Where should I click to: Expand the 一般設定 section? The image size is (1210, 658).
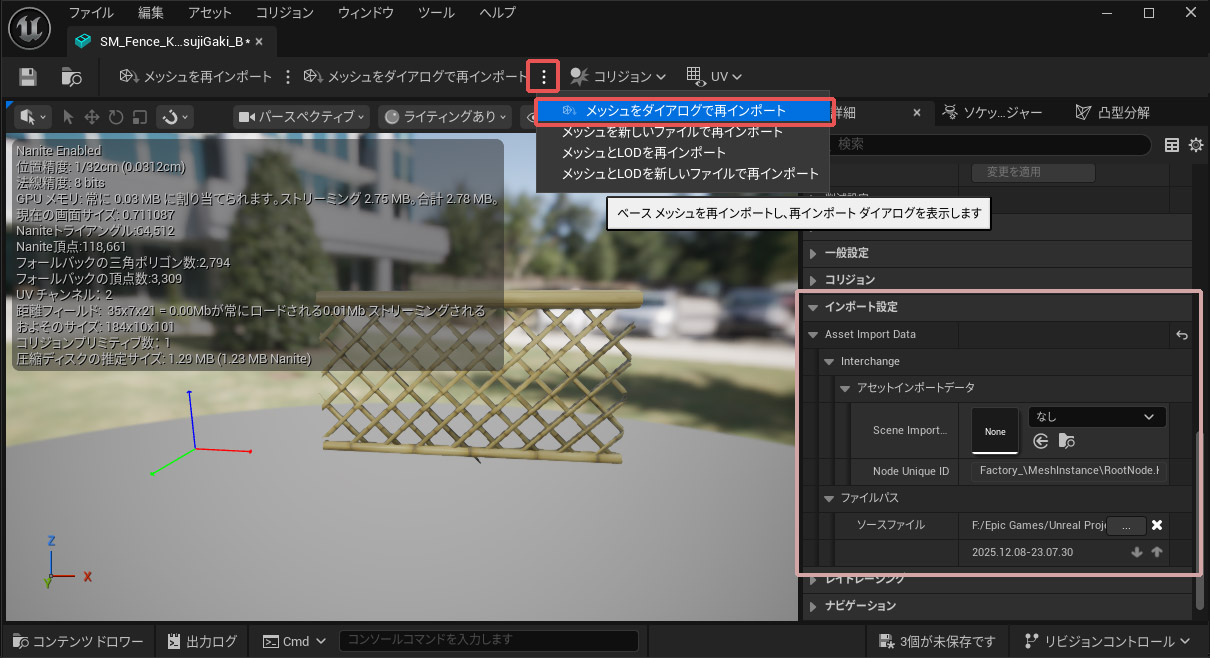[813, 253]
